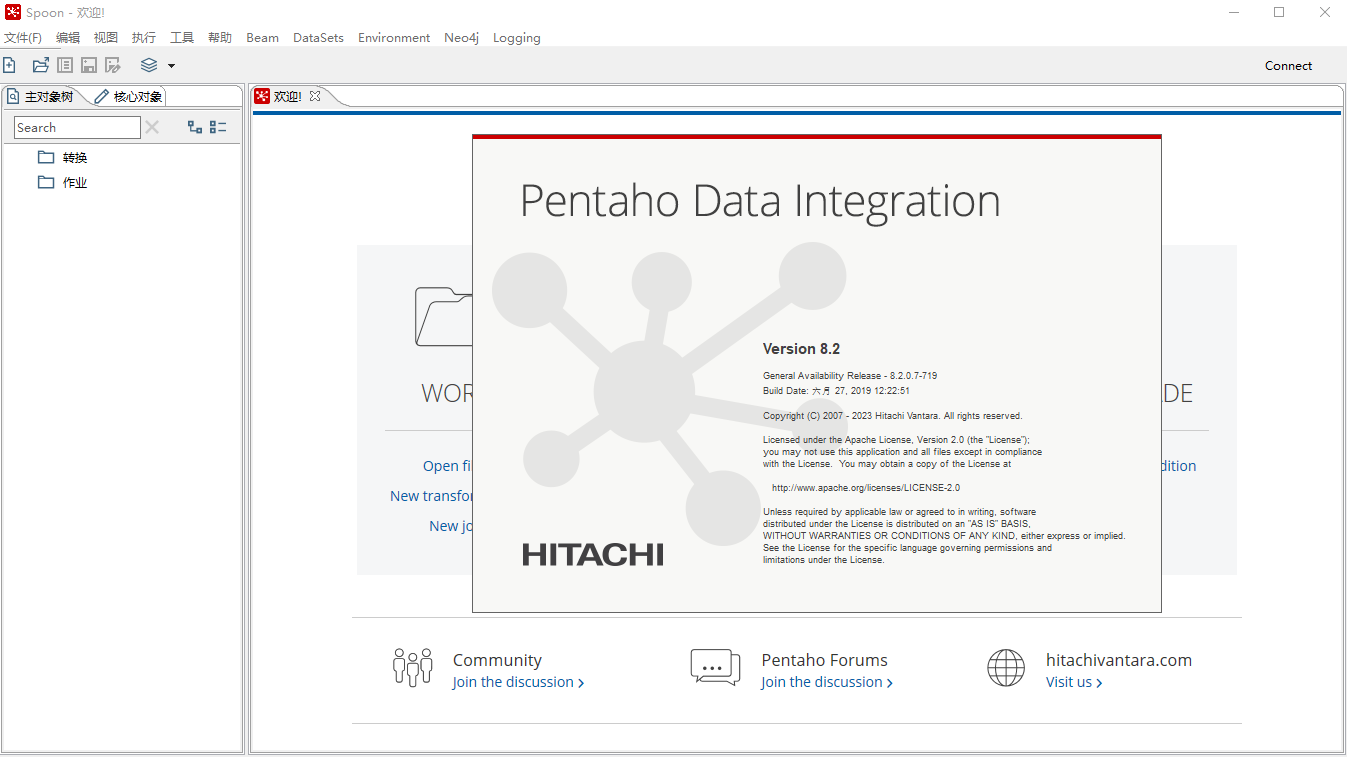Open the 编辑 menu
Screen dimensions: 1347x757
click(x=68, y=38)
